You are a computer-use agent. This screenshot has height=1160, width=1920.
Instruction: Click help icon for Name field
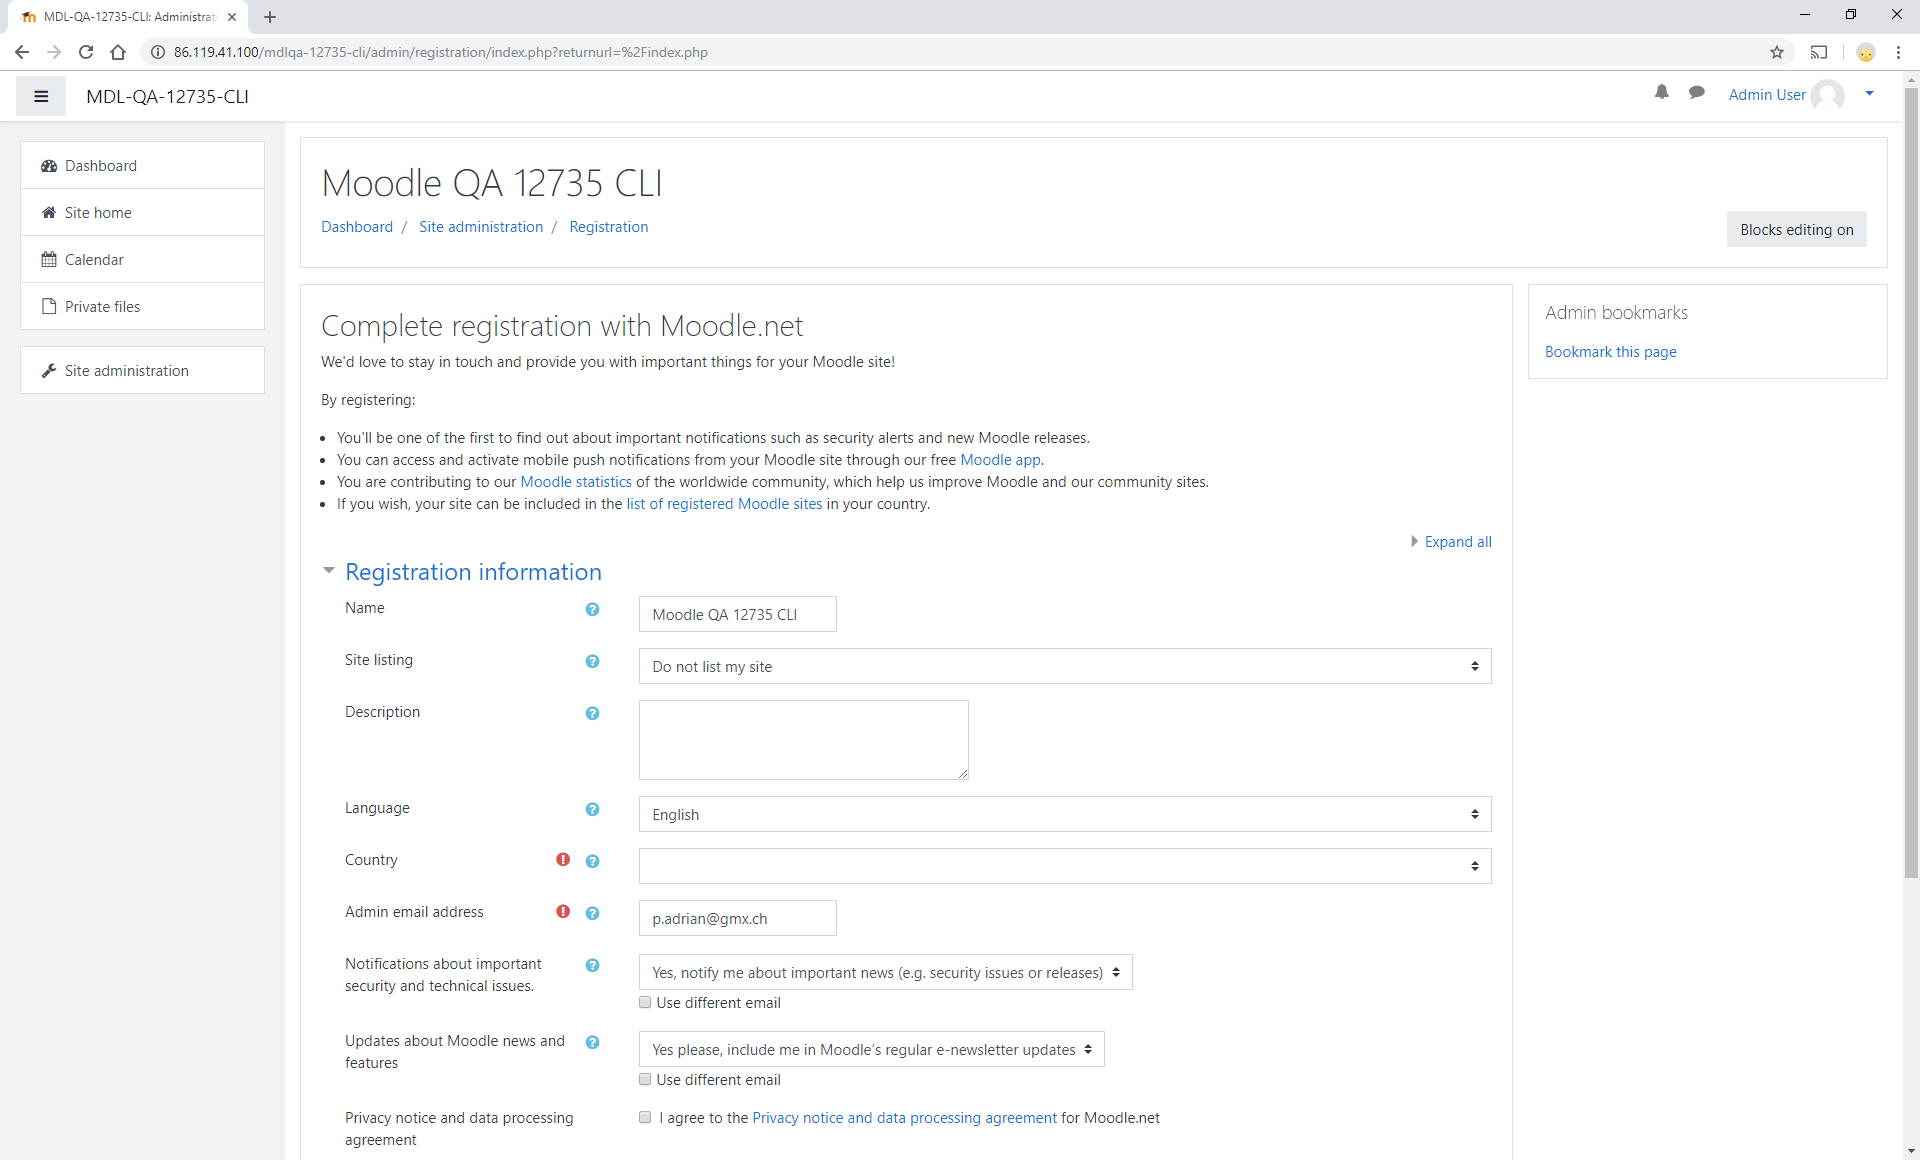tap(592, 609)
